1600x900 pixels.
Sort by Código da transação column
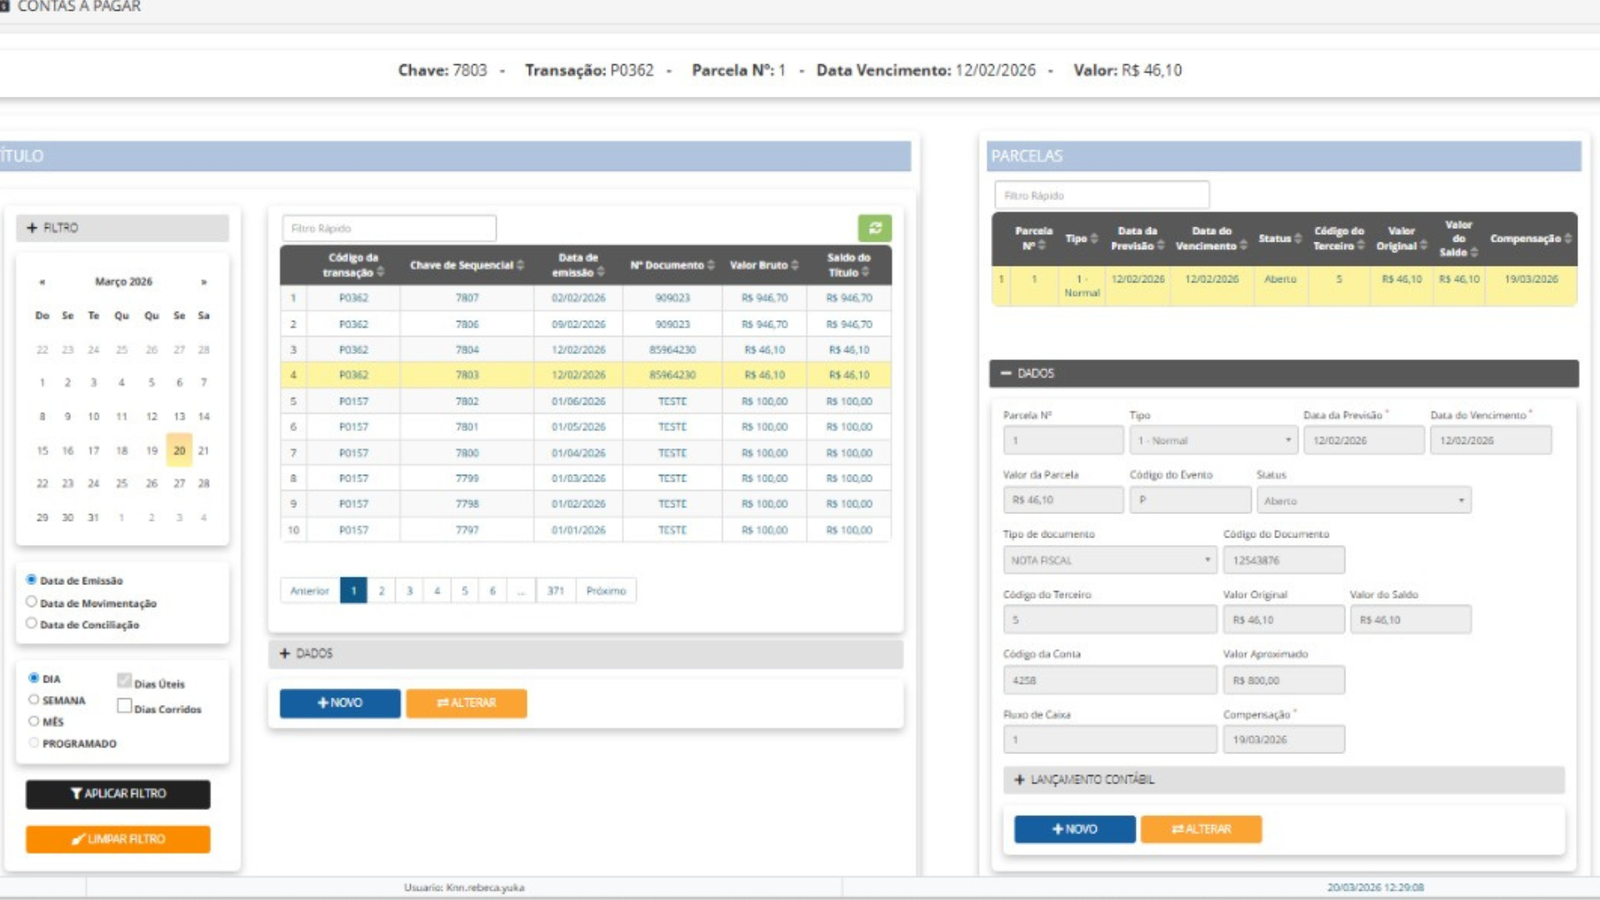tap(353, 265)
